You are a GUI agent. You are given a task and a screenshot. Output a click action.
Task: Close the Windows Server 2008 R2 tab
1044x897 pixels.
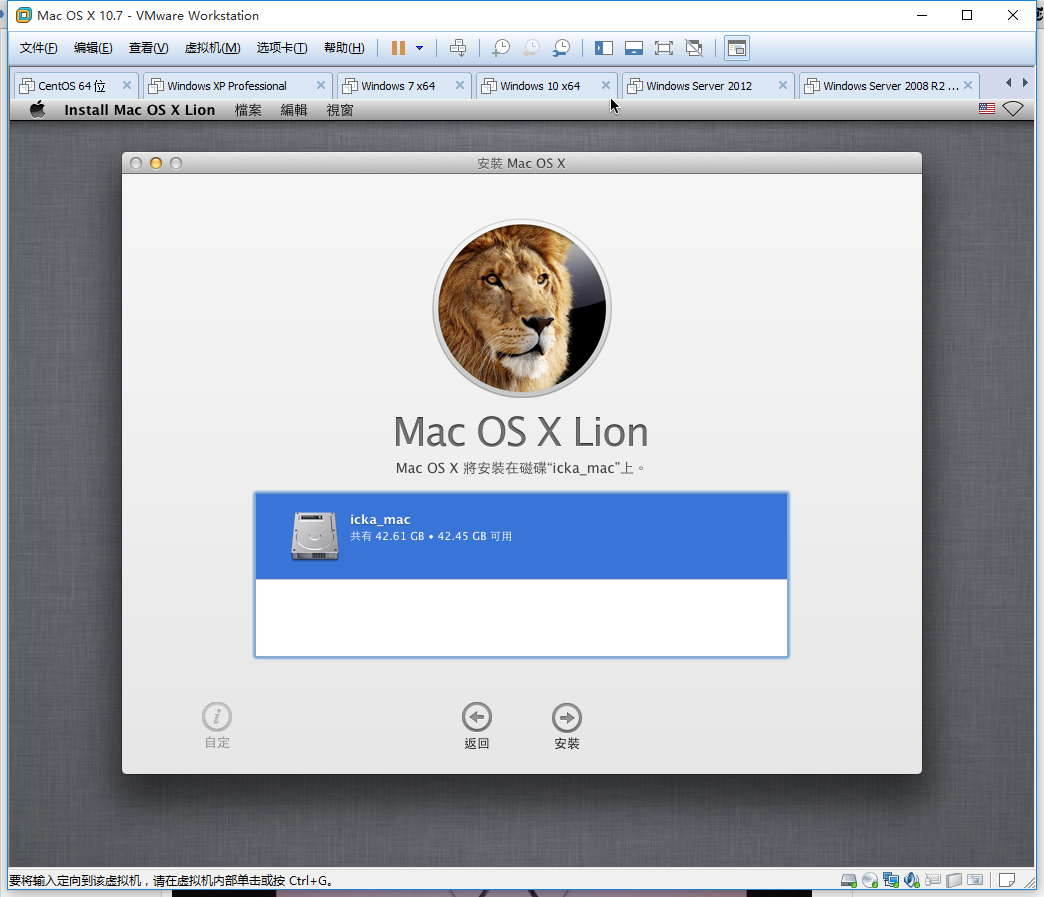coord(968,85)
